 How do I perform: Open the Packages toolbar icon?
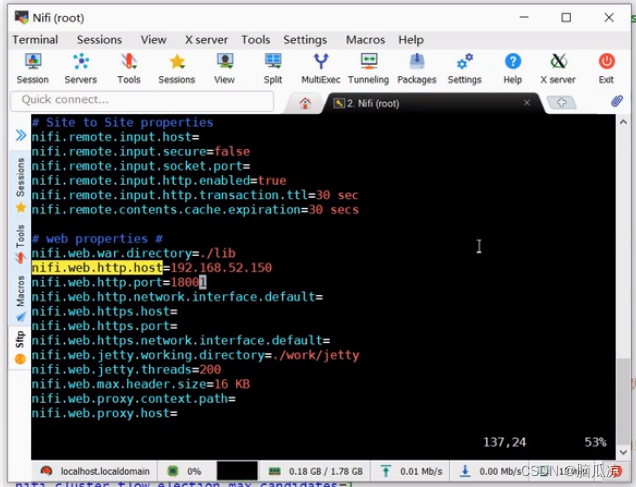pyautogui.click(x=417, y=69)
